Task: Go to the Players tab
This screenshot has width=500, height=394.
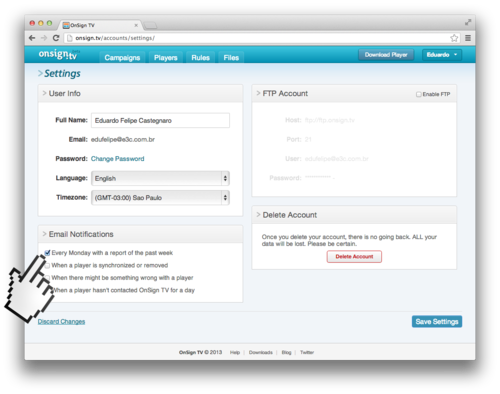Action: click(x=166, y=58)
